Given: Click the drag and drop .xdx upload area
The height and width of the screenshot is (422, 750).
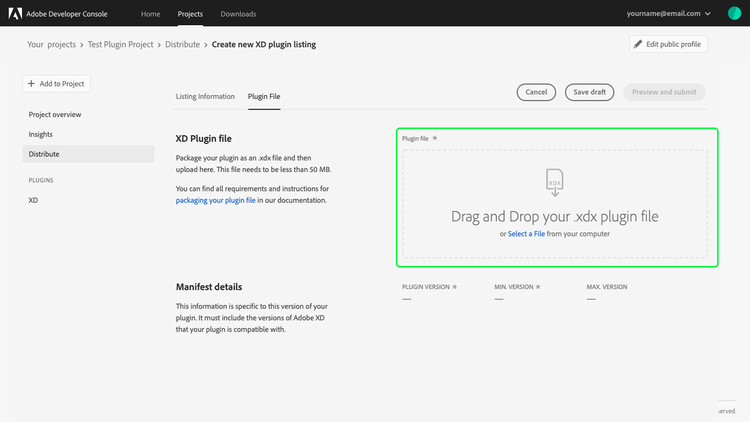Looking at the screenshot, I should 555,204.
